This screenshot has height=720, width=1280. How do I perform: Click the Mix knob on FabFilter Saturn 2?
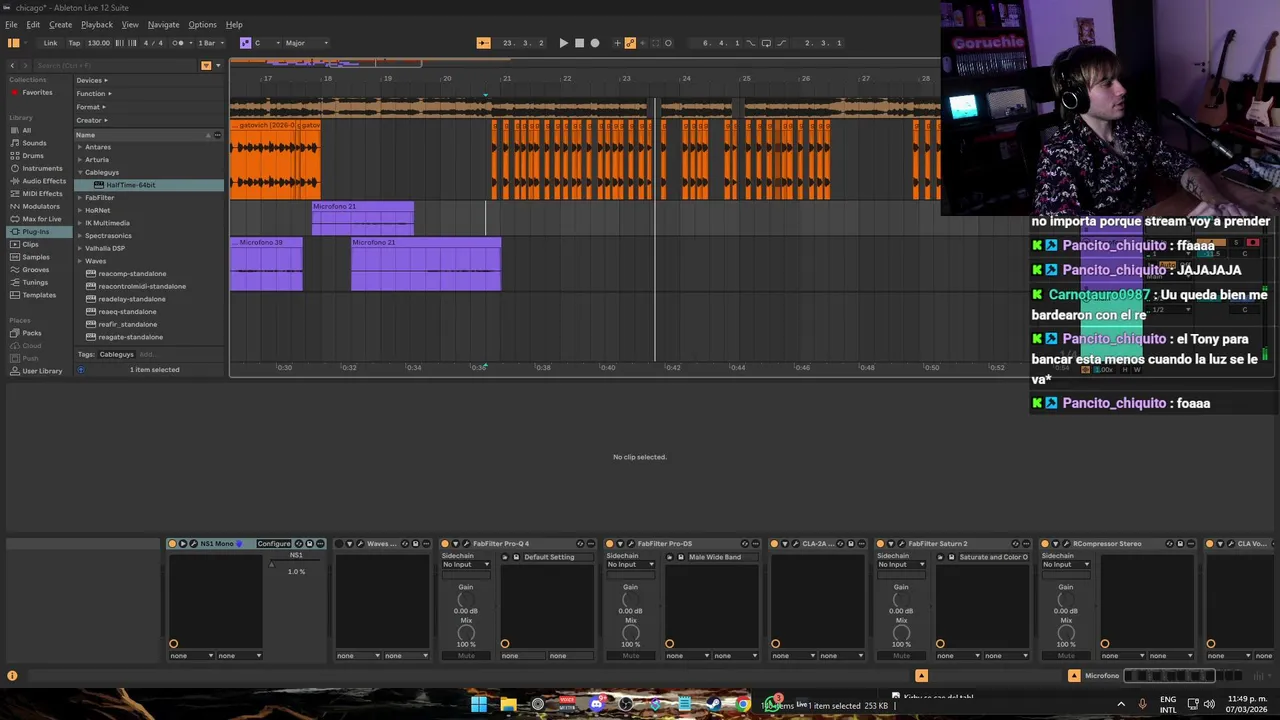pyautogui.click(x=901, y=633)
